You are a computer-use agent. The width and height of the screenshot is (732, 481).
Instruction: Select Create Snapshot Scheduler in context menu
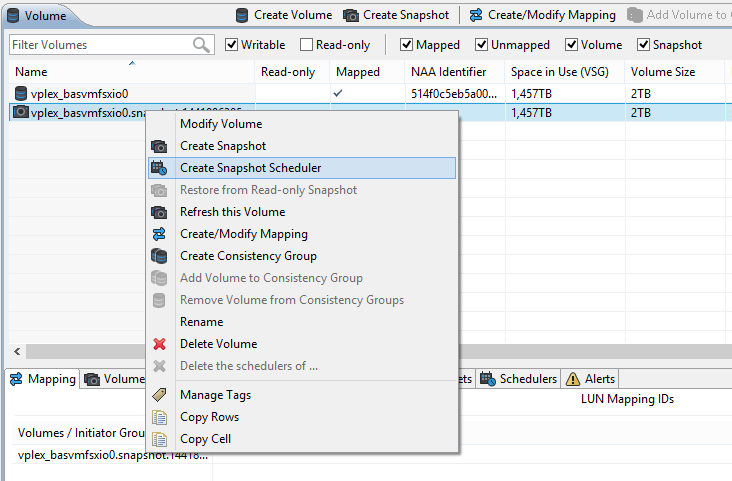(250, 168)
